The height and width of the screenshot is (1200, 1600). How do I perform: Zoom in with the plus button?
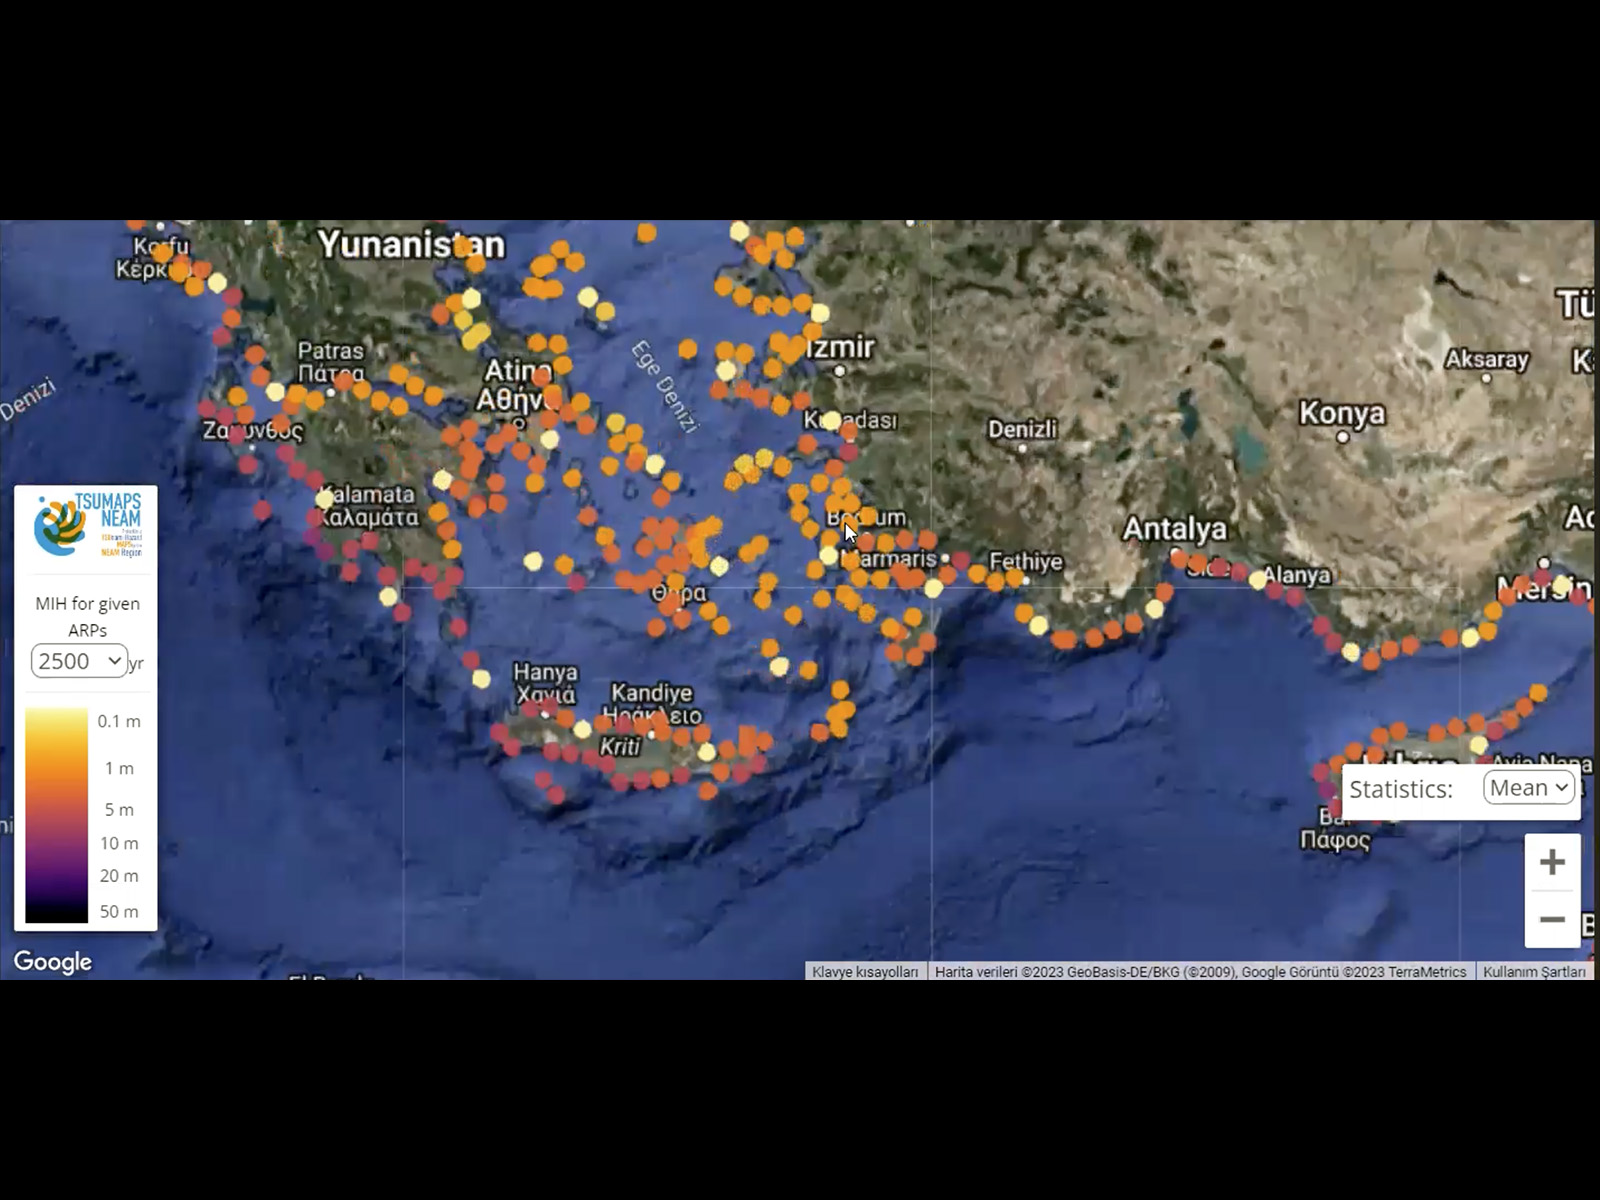1552,862
